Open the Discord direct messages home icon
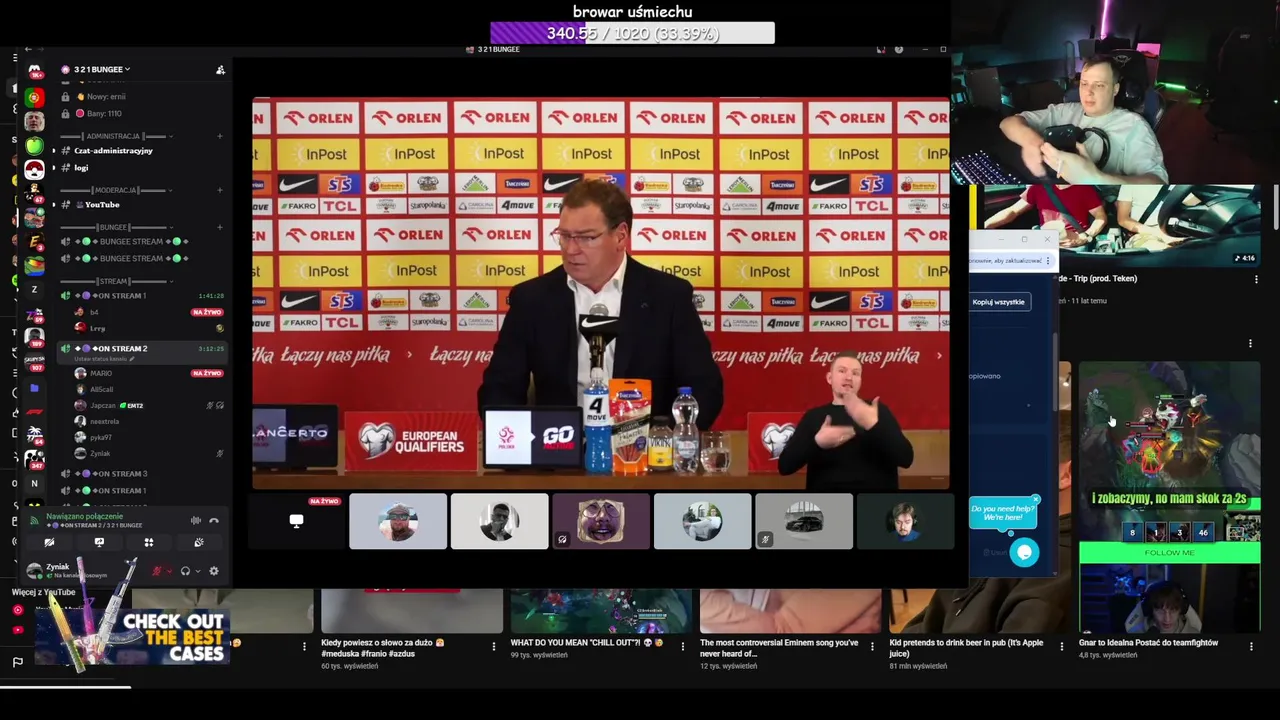Screen dimensions: 1280x720 34,70
